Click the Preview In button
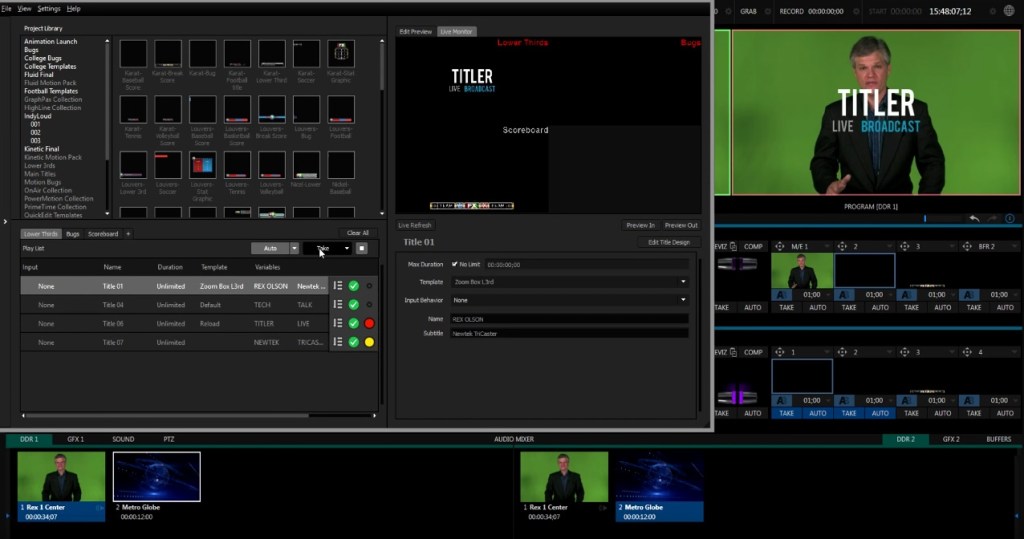Screen dimensions: 1024x539 click(x=640, y=225)
